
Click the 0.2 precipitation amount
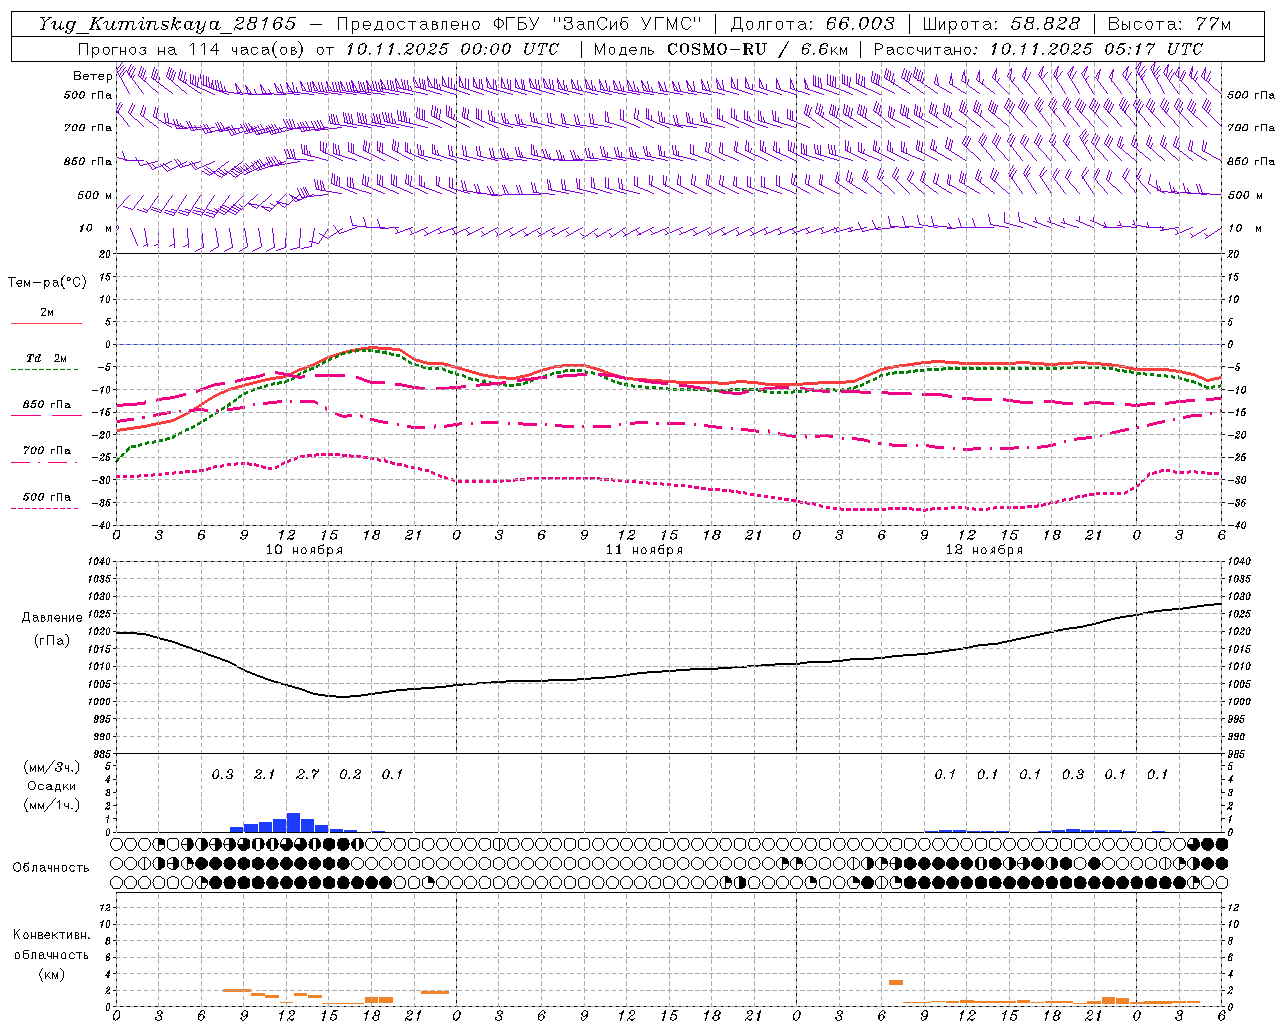coord(350,775)
